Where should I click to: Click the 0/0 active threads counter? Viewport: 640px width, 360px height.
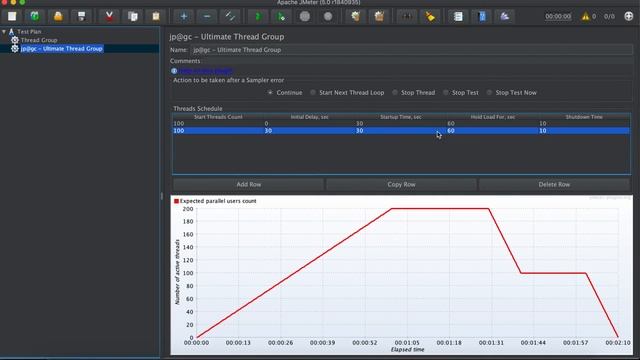[609, 17]
